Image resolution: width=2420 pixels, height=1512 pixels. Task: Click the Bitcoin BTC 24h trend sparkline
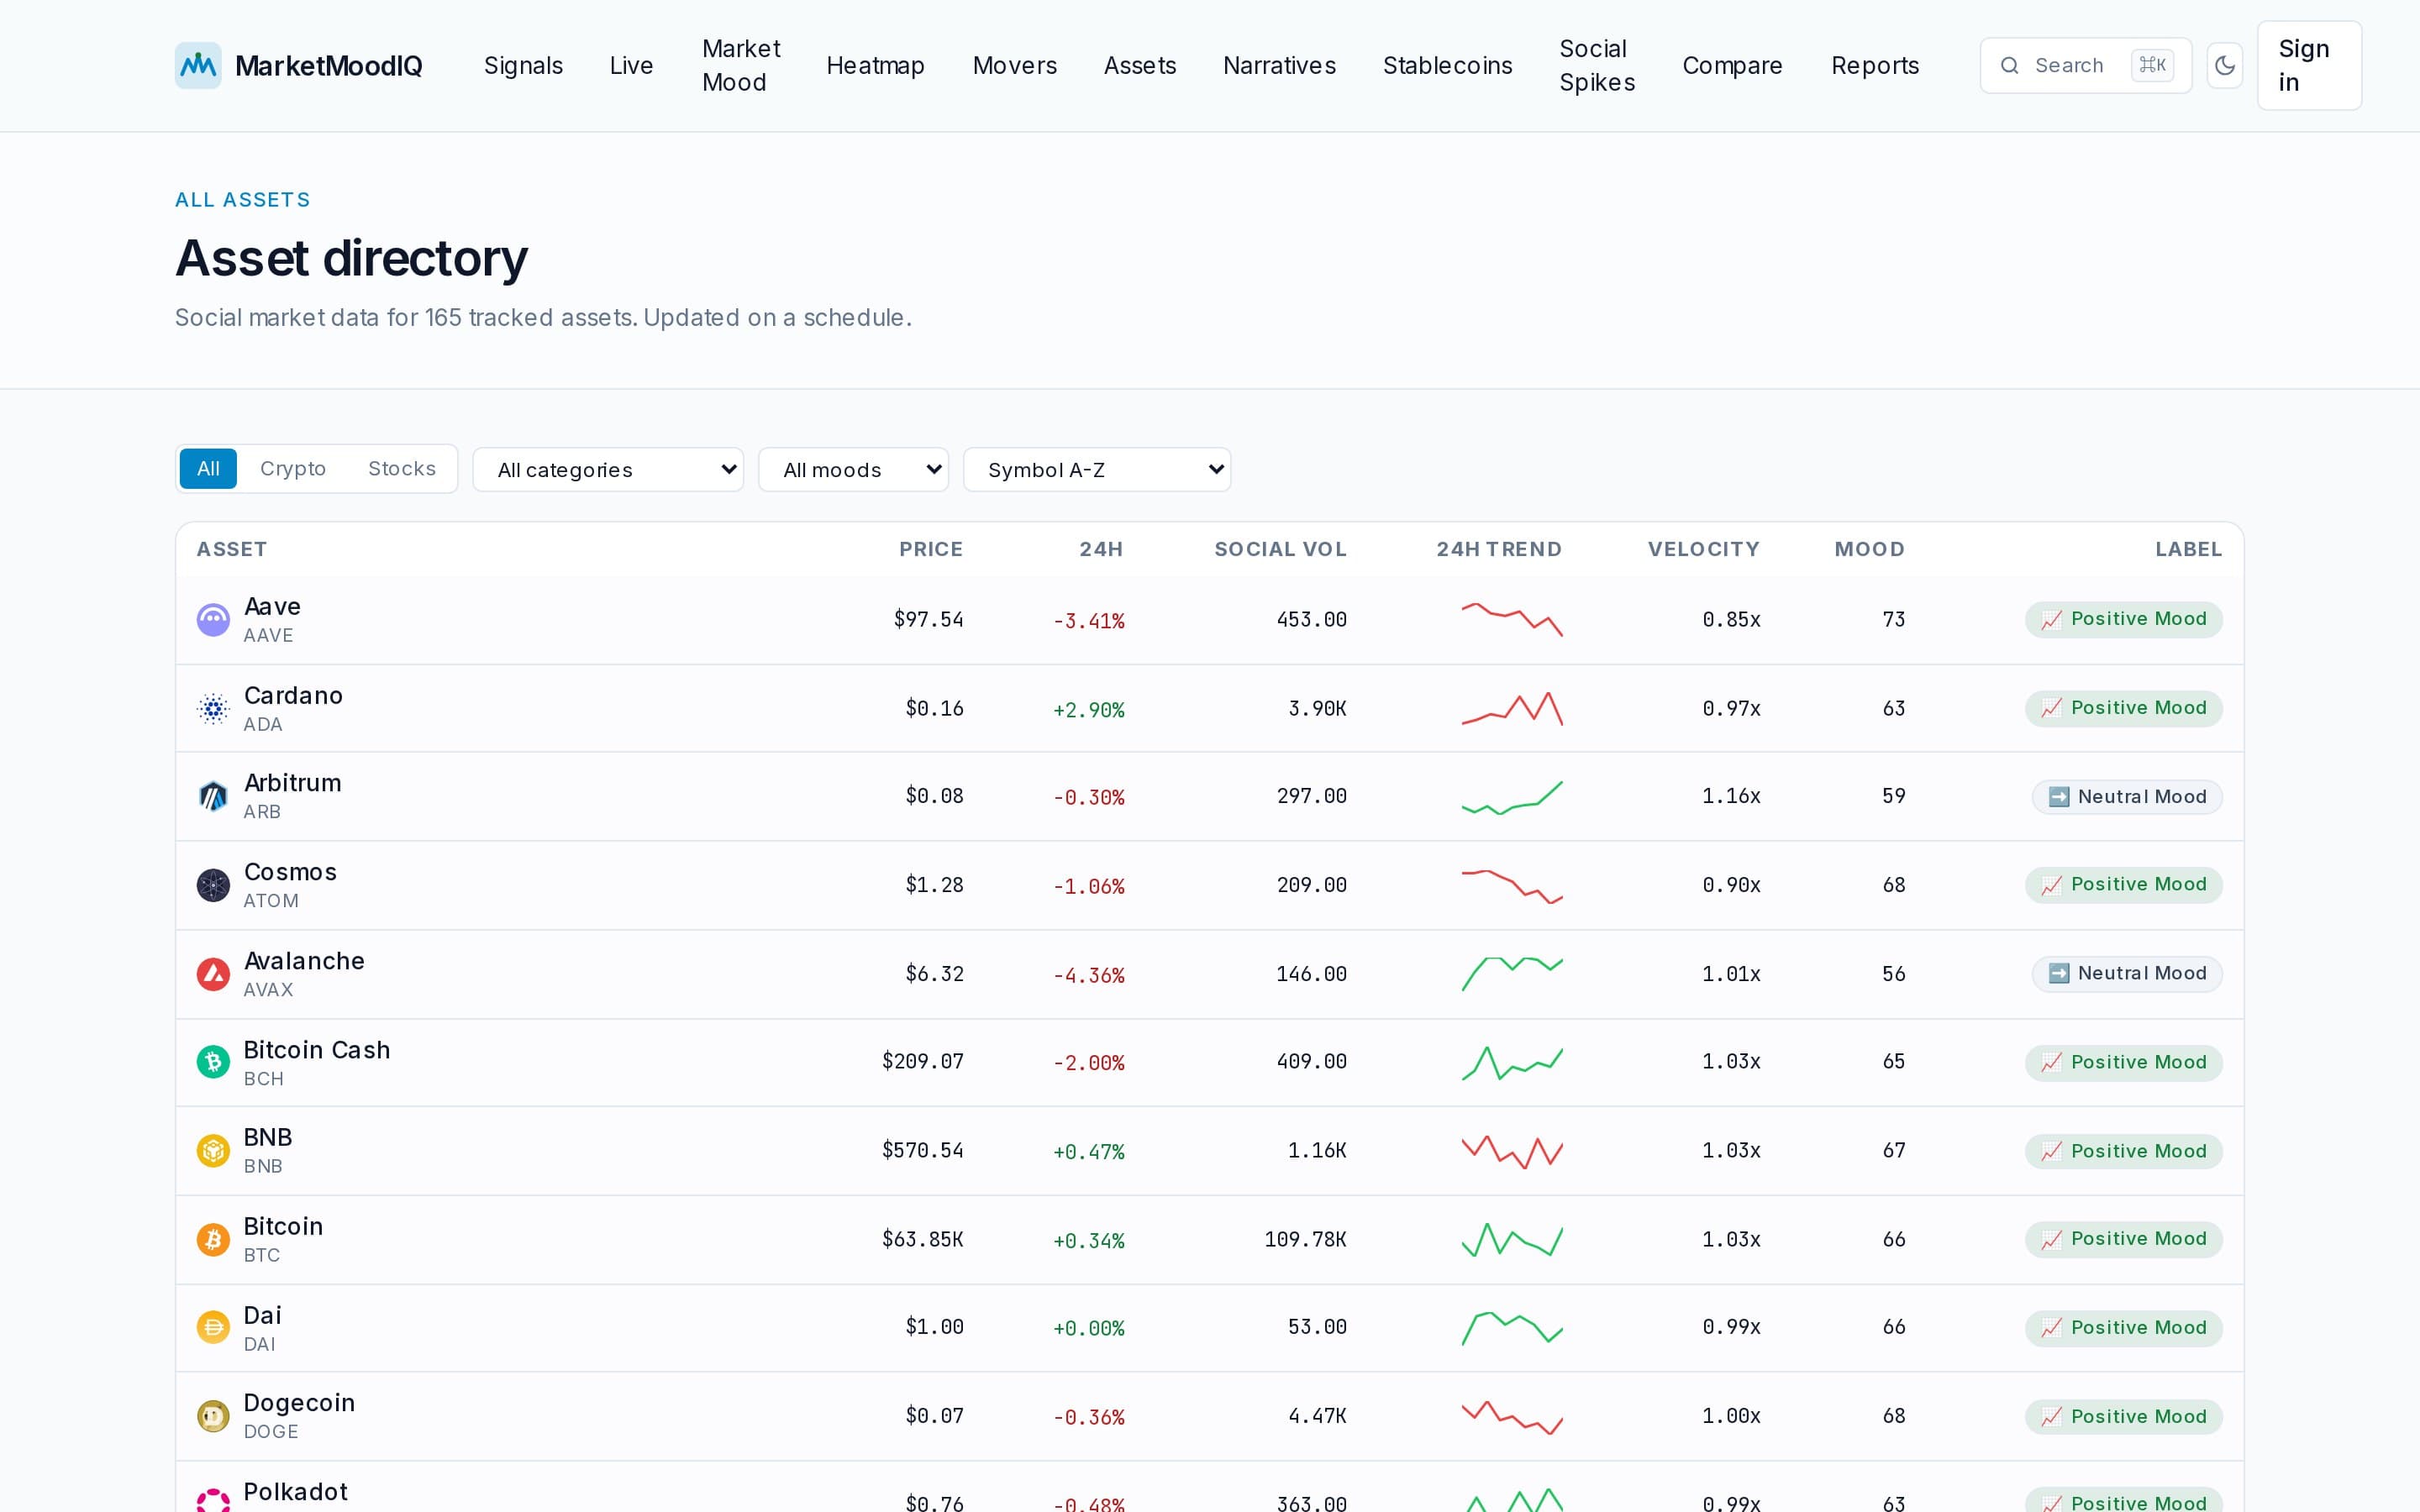(1512, 1240)
